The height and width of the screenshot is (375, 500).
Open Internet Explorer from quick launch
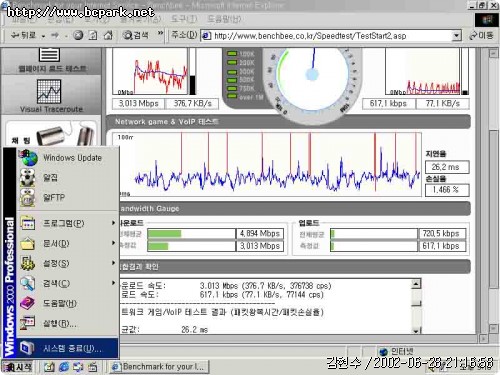tap(64, 367)
